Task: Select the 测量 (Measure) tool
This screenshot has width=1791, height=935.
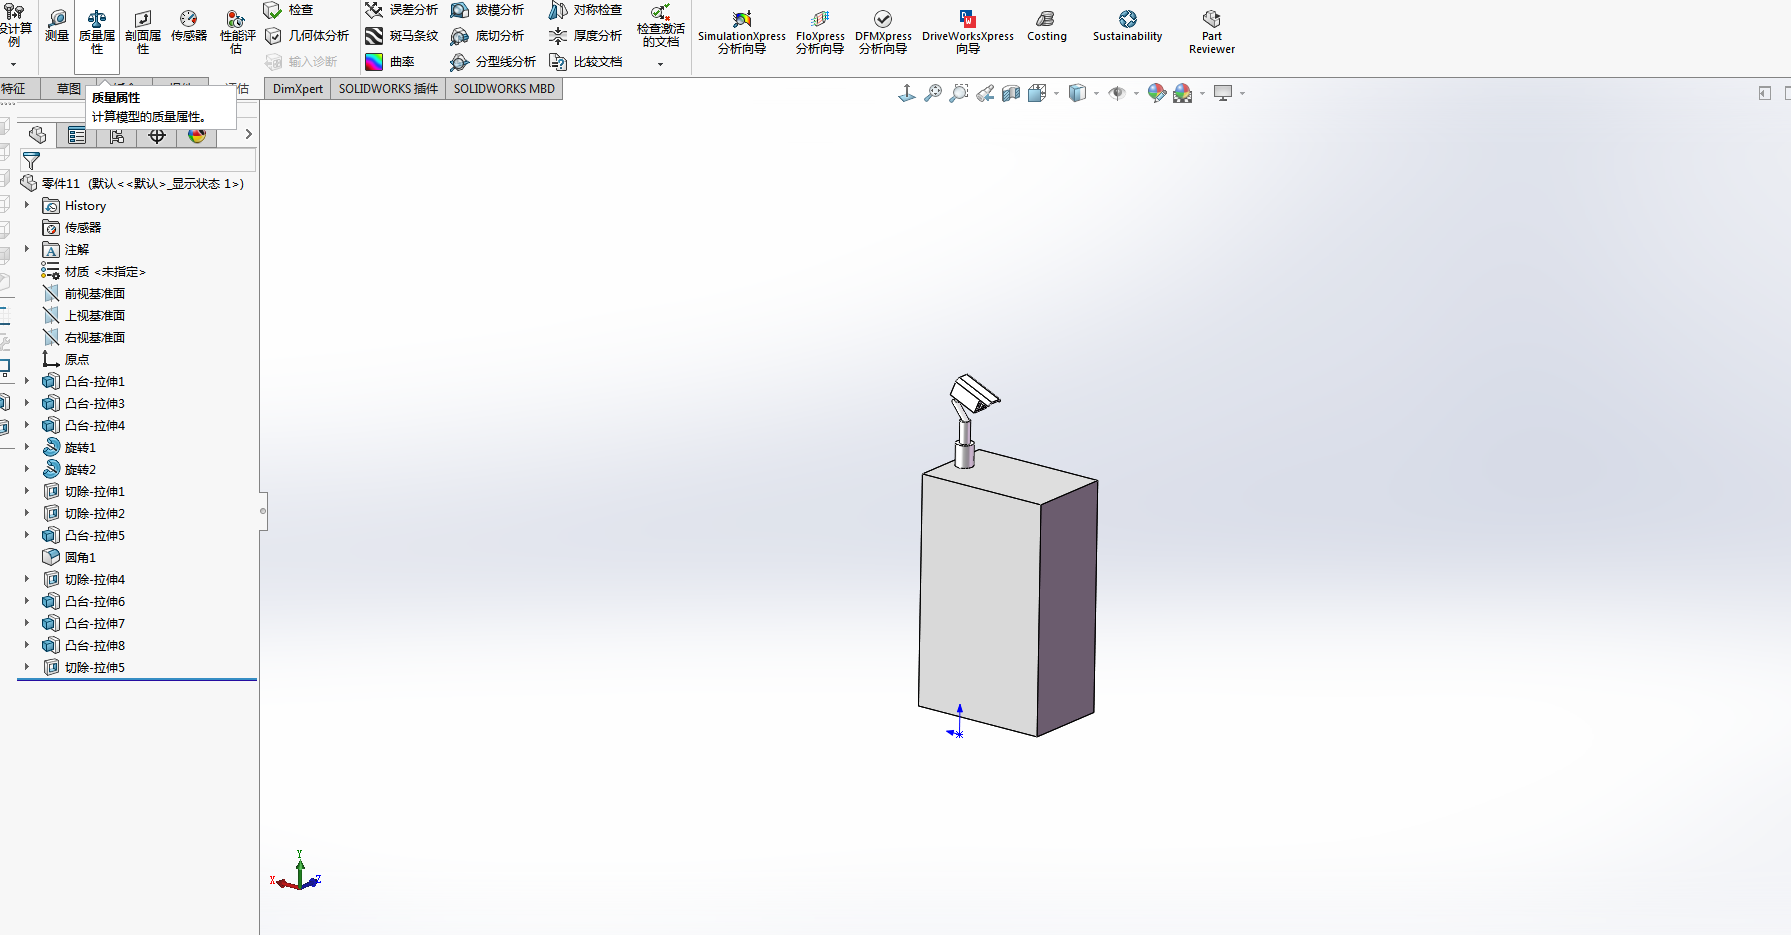Action: pos(57,26)
